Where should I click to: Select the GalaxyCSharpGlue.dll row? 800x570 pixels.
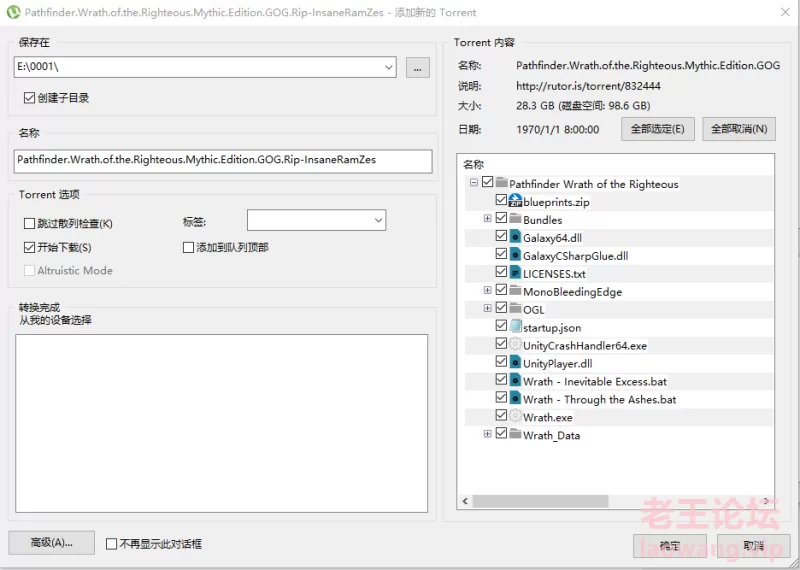pos(619,256)
